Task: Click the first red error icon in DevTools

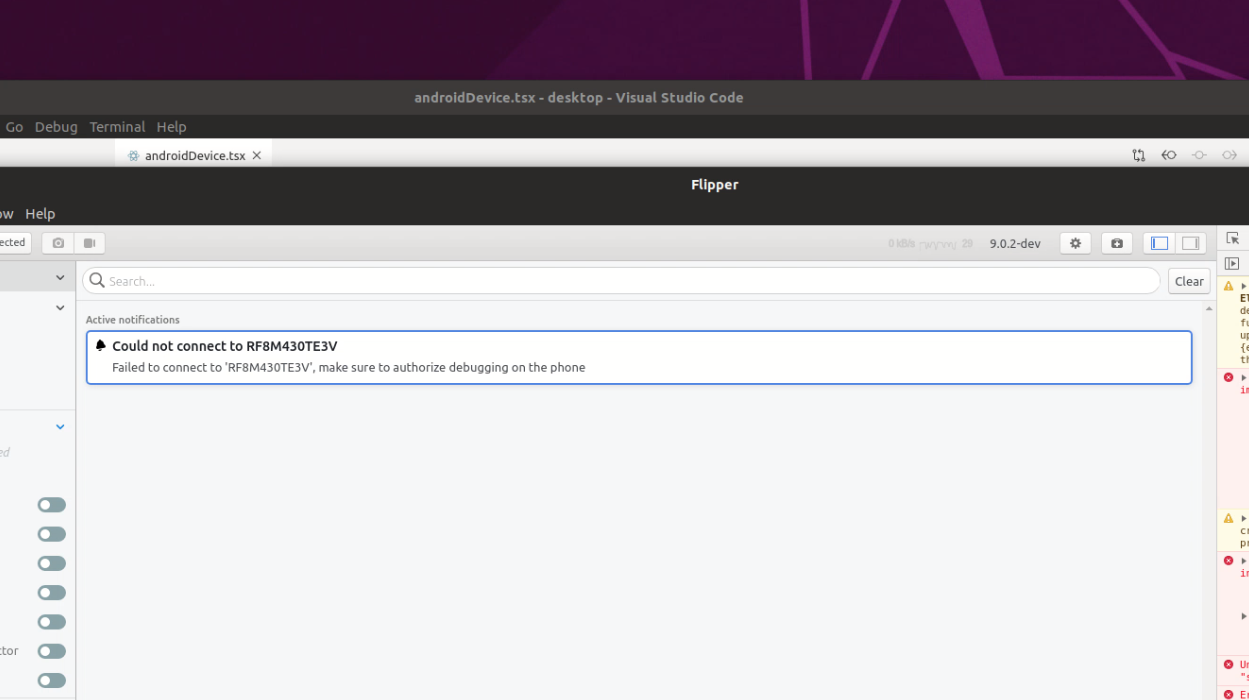Action: pos(1229,377)
